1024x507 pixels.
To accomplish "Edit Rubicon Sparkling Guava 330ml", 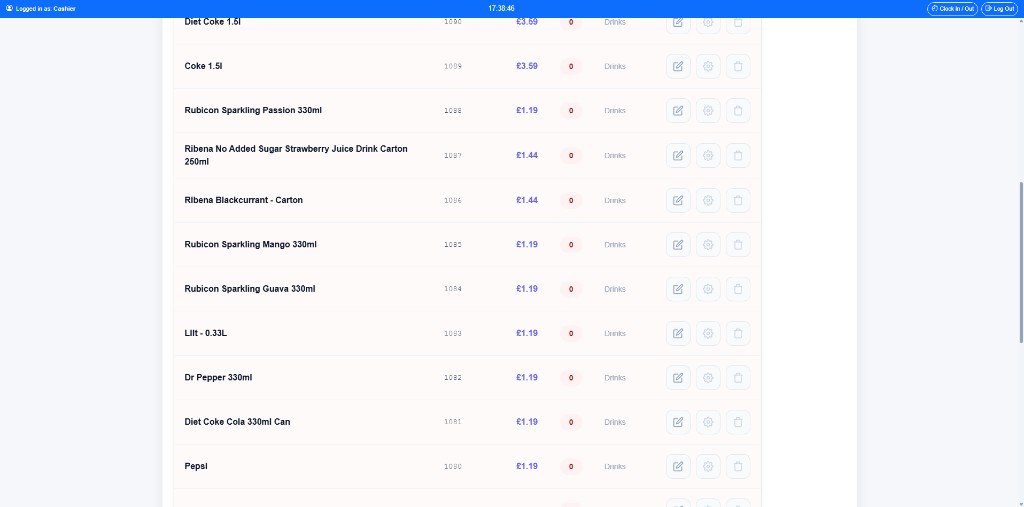I will tap(678, 289).
